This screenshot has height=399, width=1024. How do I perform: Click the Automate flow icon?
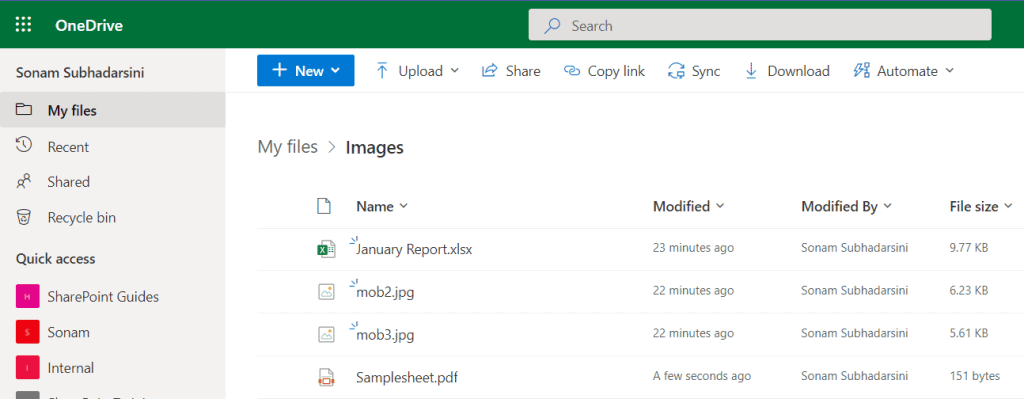point(861,71)
